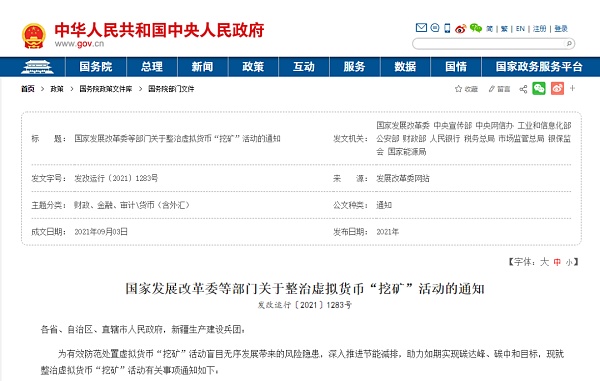Click the national emblem logo
Image resolution: width=600 pixels, height=381 pixels.
click(34, 36)
